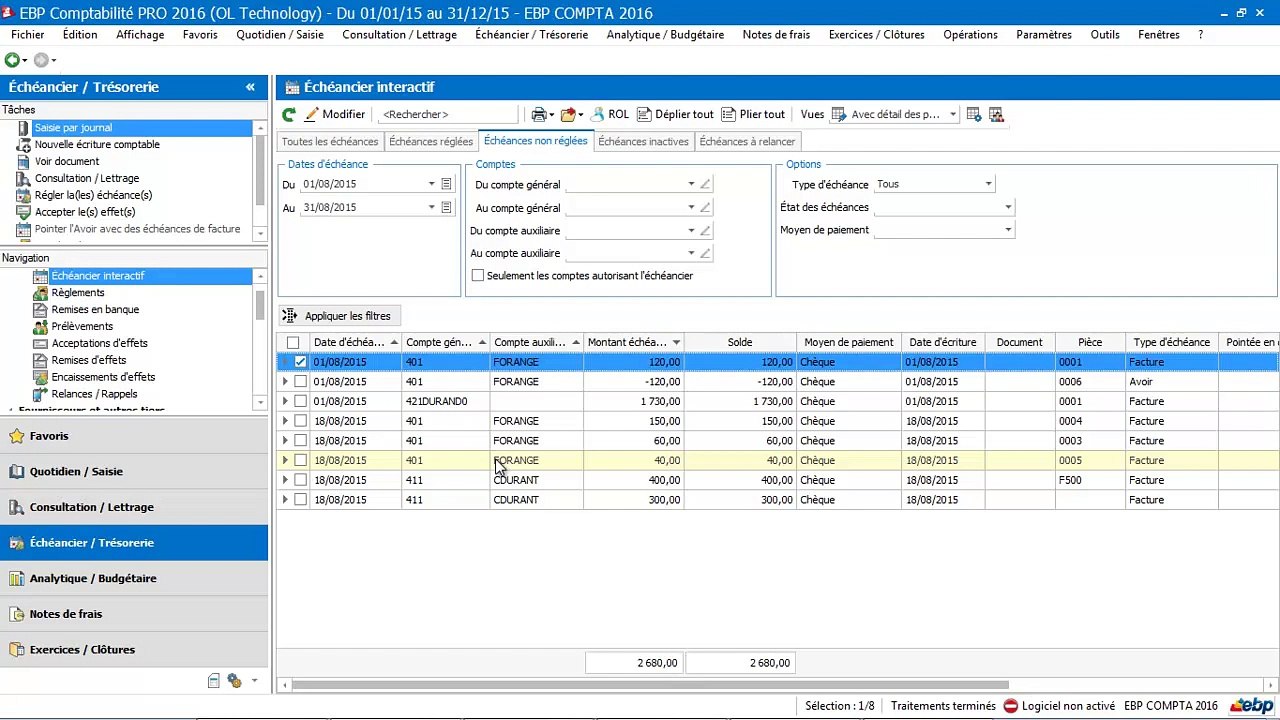
Task: Click the Consultation / Lettrage task icon
Action: (24, 179)
